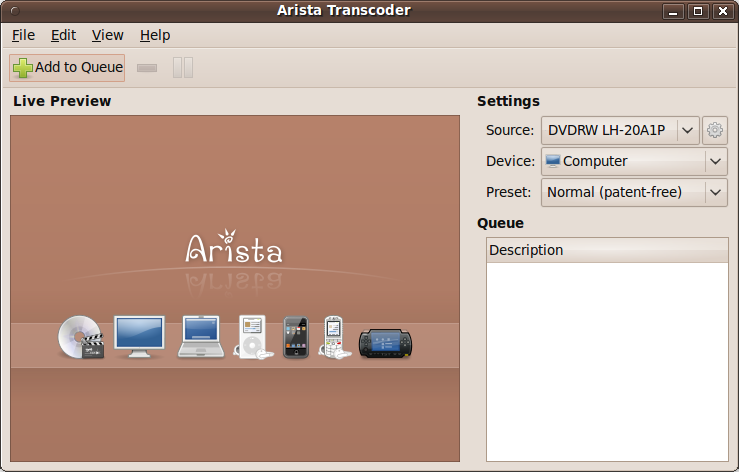Minimize the Arista Transcoder window
This screenshot has width=739, height=472.
tap(673, 11)
